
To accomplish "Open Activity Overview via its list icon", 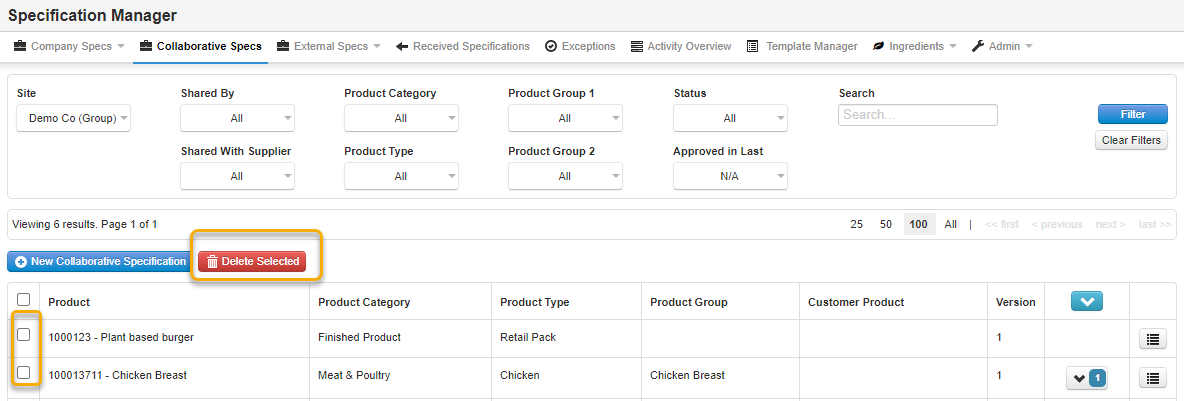I will tap(637, 46).
